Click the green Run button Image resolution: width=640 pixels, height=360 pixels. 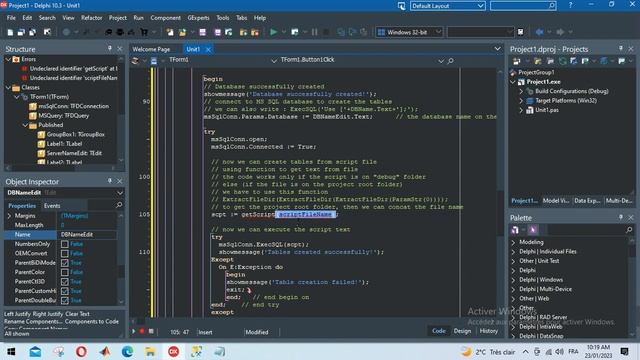(x=273, y=32)
